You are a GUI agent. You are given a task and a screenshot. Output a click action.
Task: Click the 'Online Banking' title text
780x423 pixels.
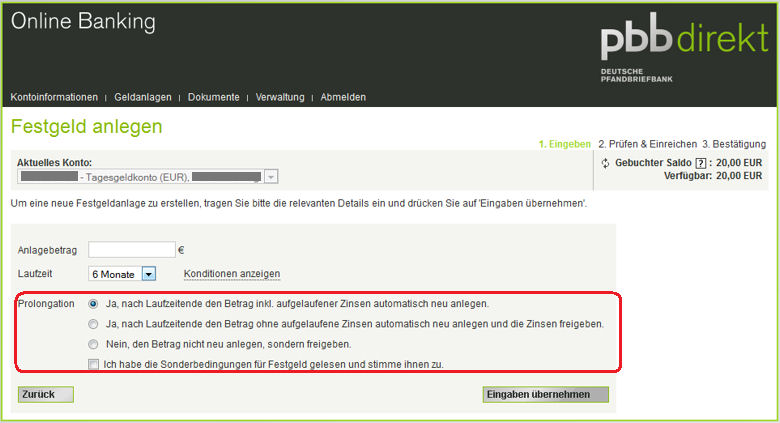click(x=83, y=22)
